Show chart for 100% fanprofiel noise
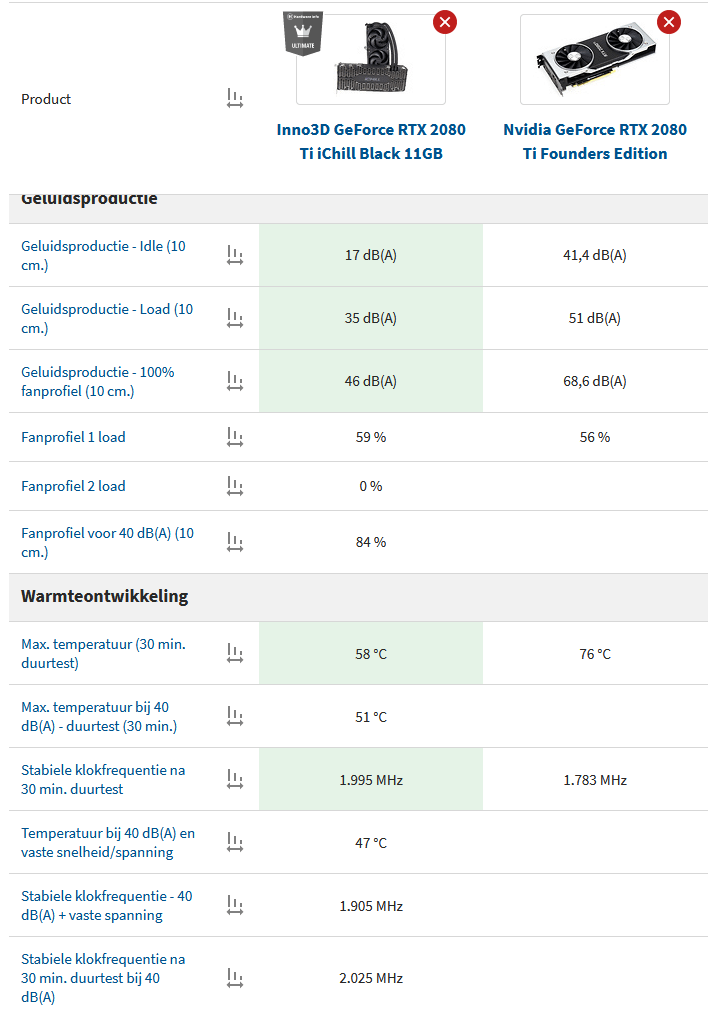This screenshot has height=1009, width=708. pos(235,381)
